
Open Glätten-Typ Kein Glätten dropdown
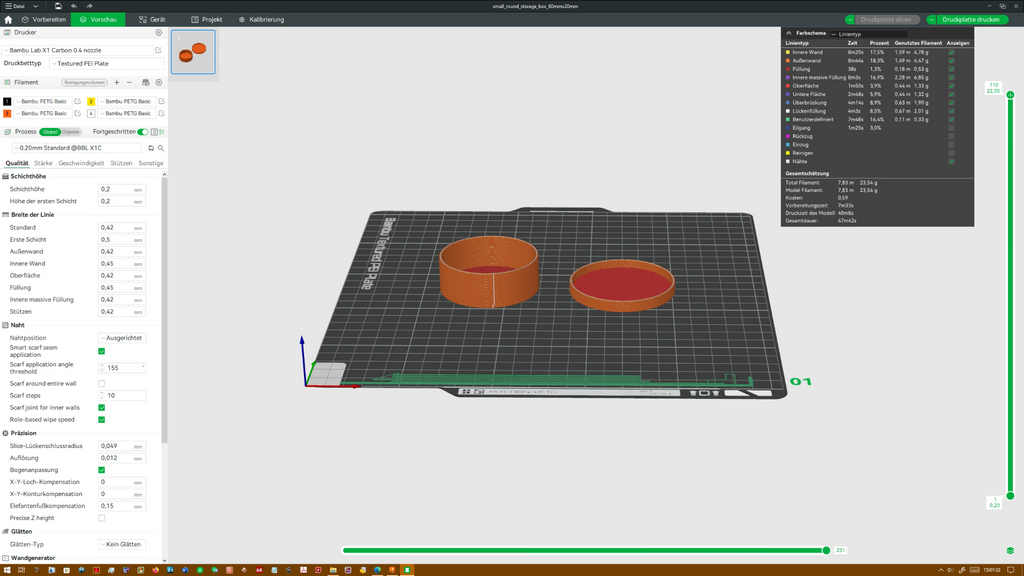pos(122,544)
